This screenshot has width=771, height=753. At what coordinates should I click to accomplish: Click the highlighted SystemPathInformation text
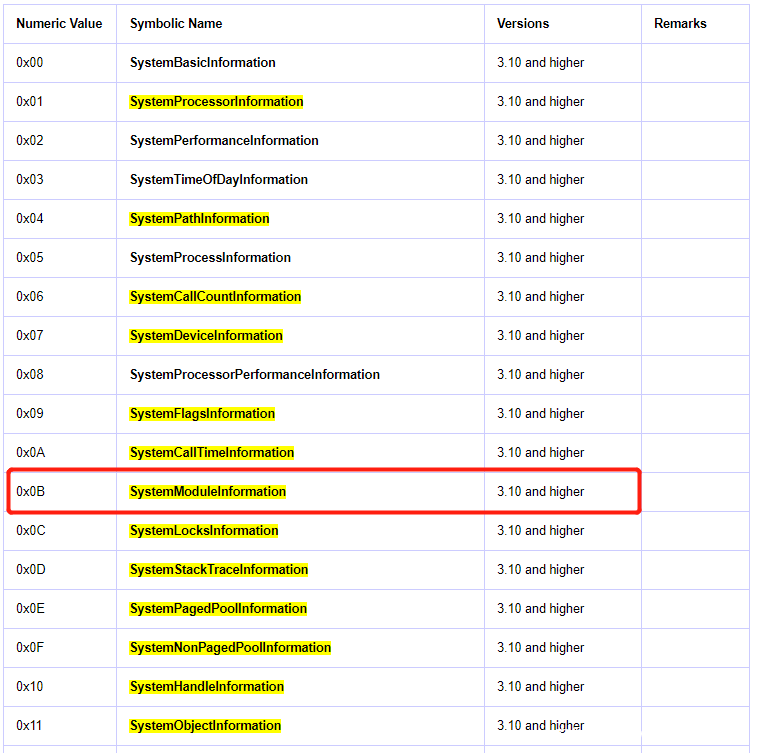(x=199, y=218)
